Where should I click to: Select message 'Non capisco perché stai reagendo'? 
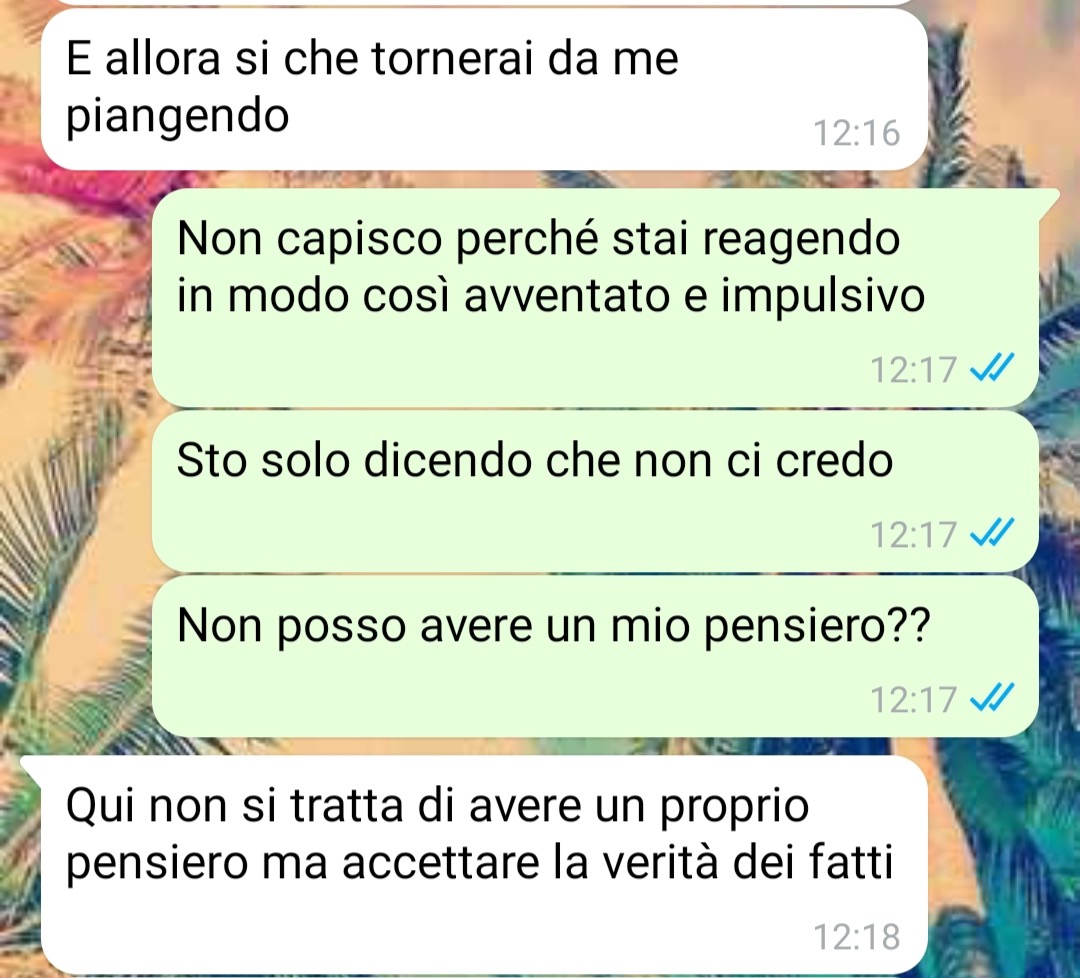pyautogui.click(x=595, y=297)
